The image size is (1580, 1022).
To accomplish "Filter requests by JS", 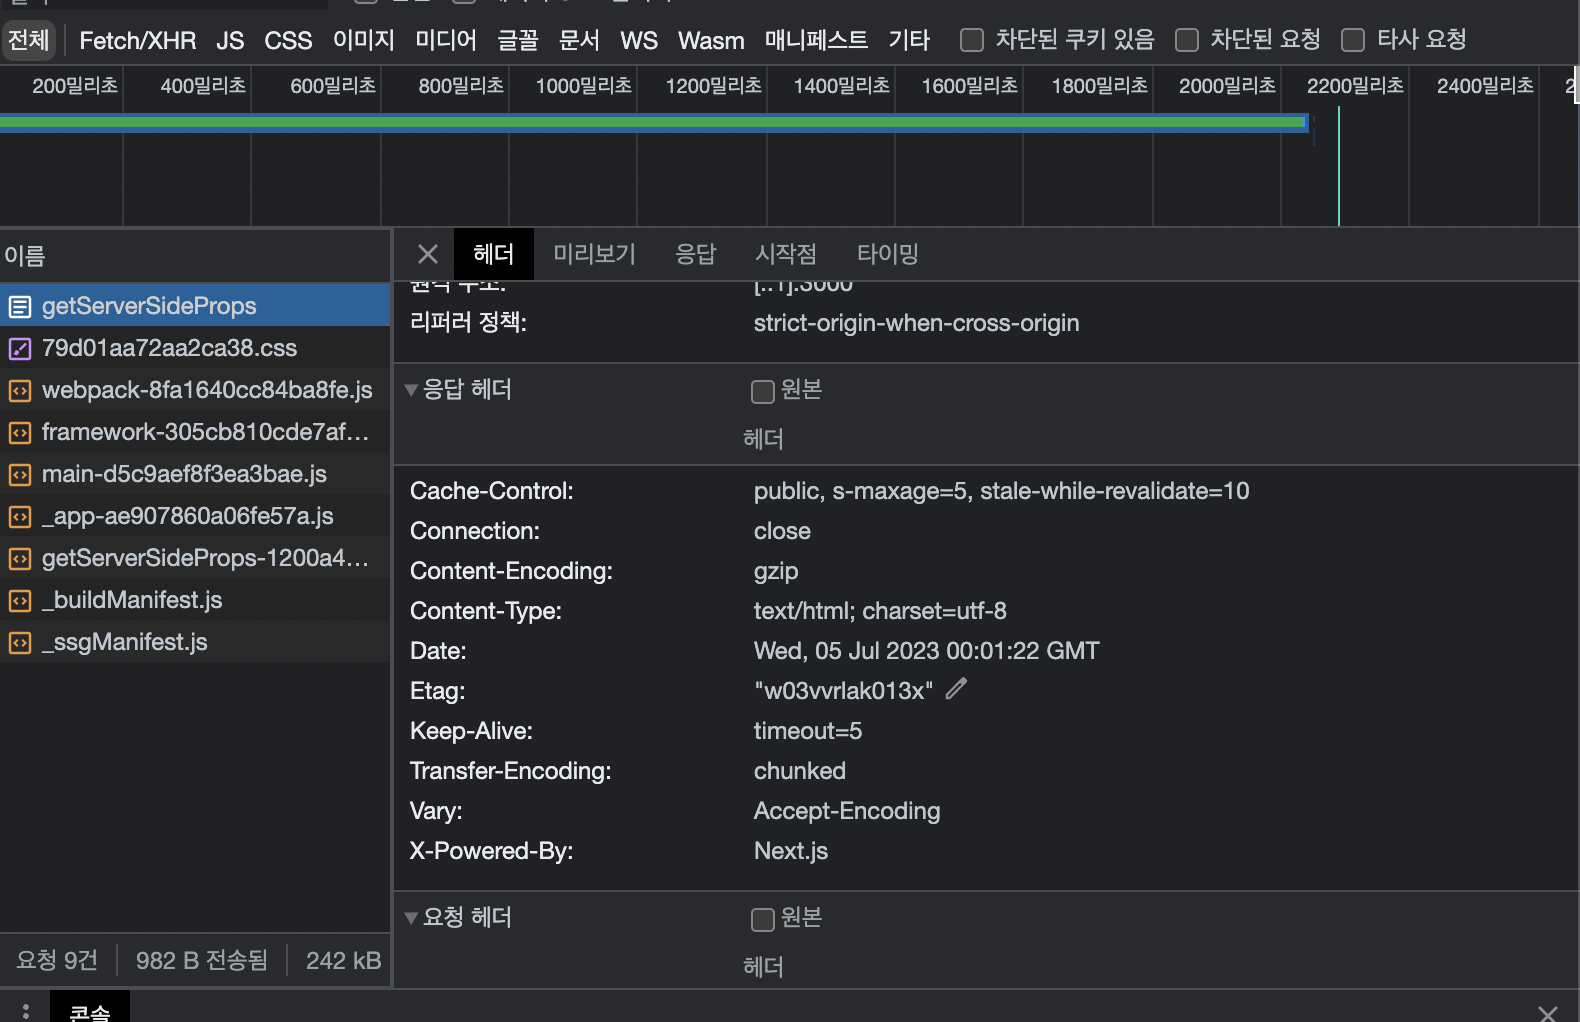I will click(x=230, y=40).
